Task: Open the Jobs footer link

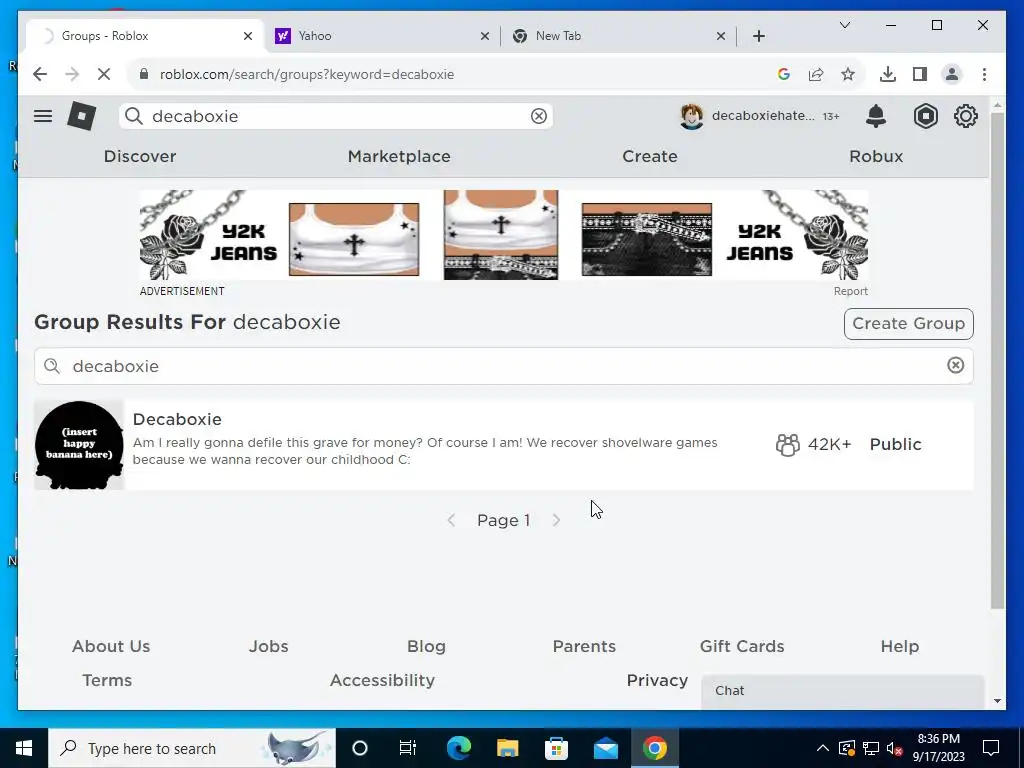Action: 268,646
